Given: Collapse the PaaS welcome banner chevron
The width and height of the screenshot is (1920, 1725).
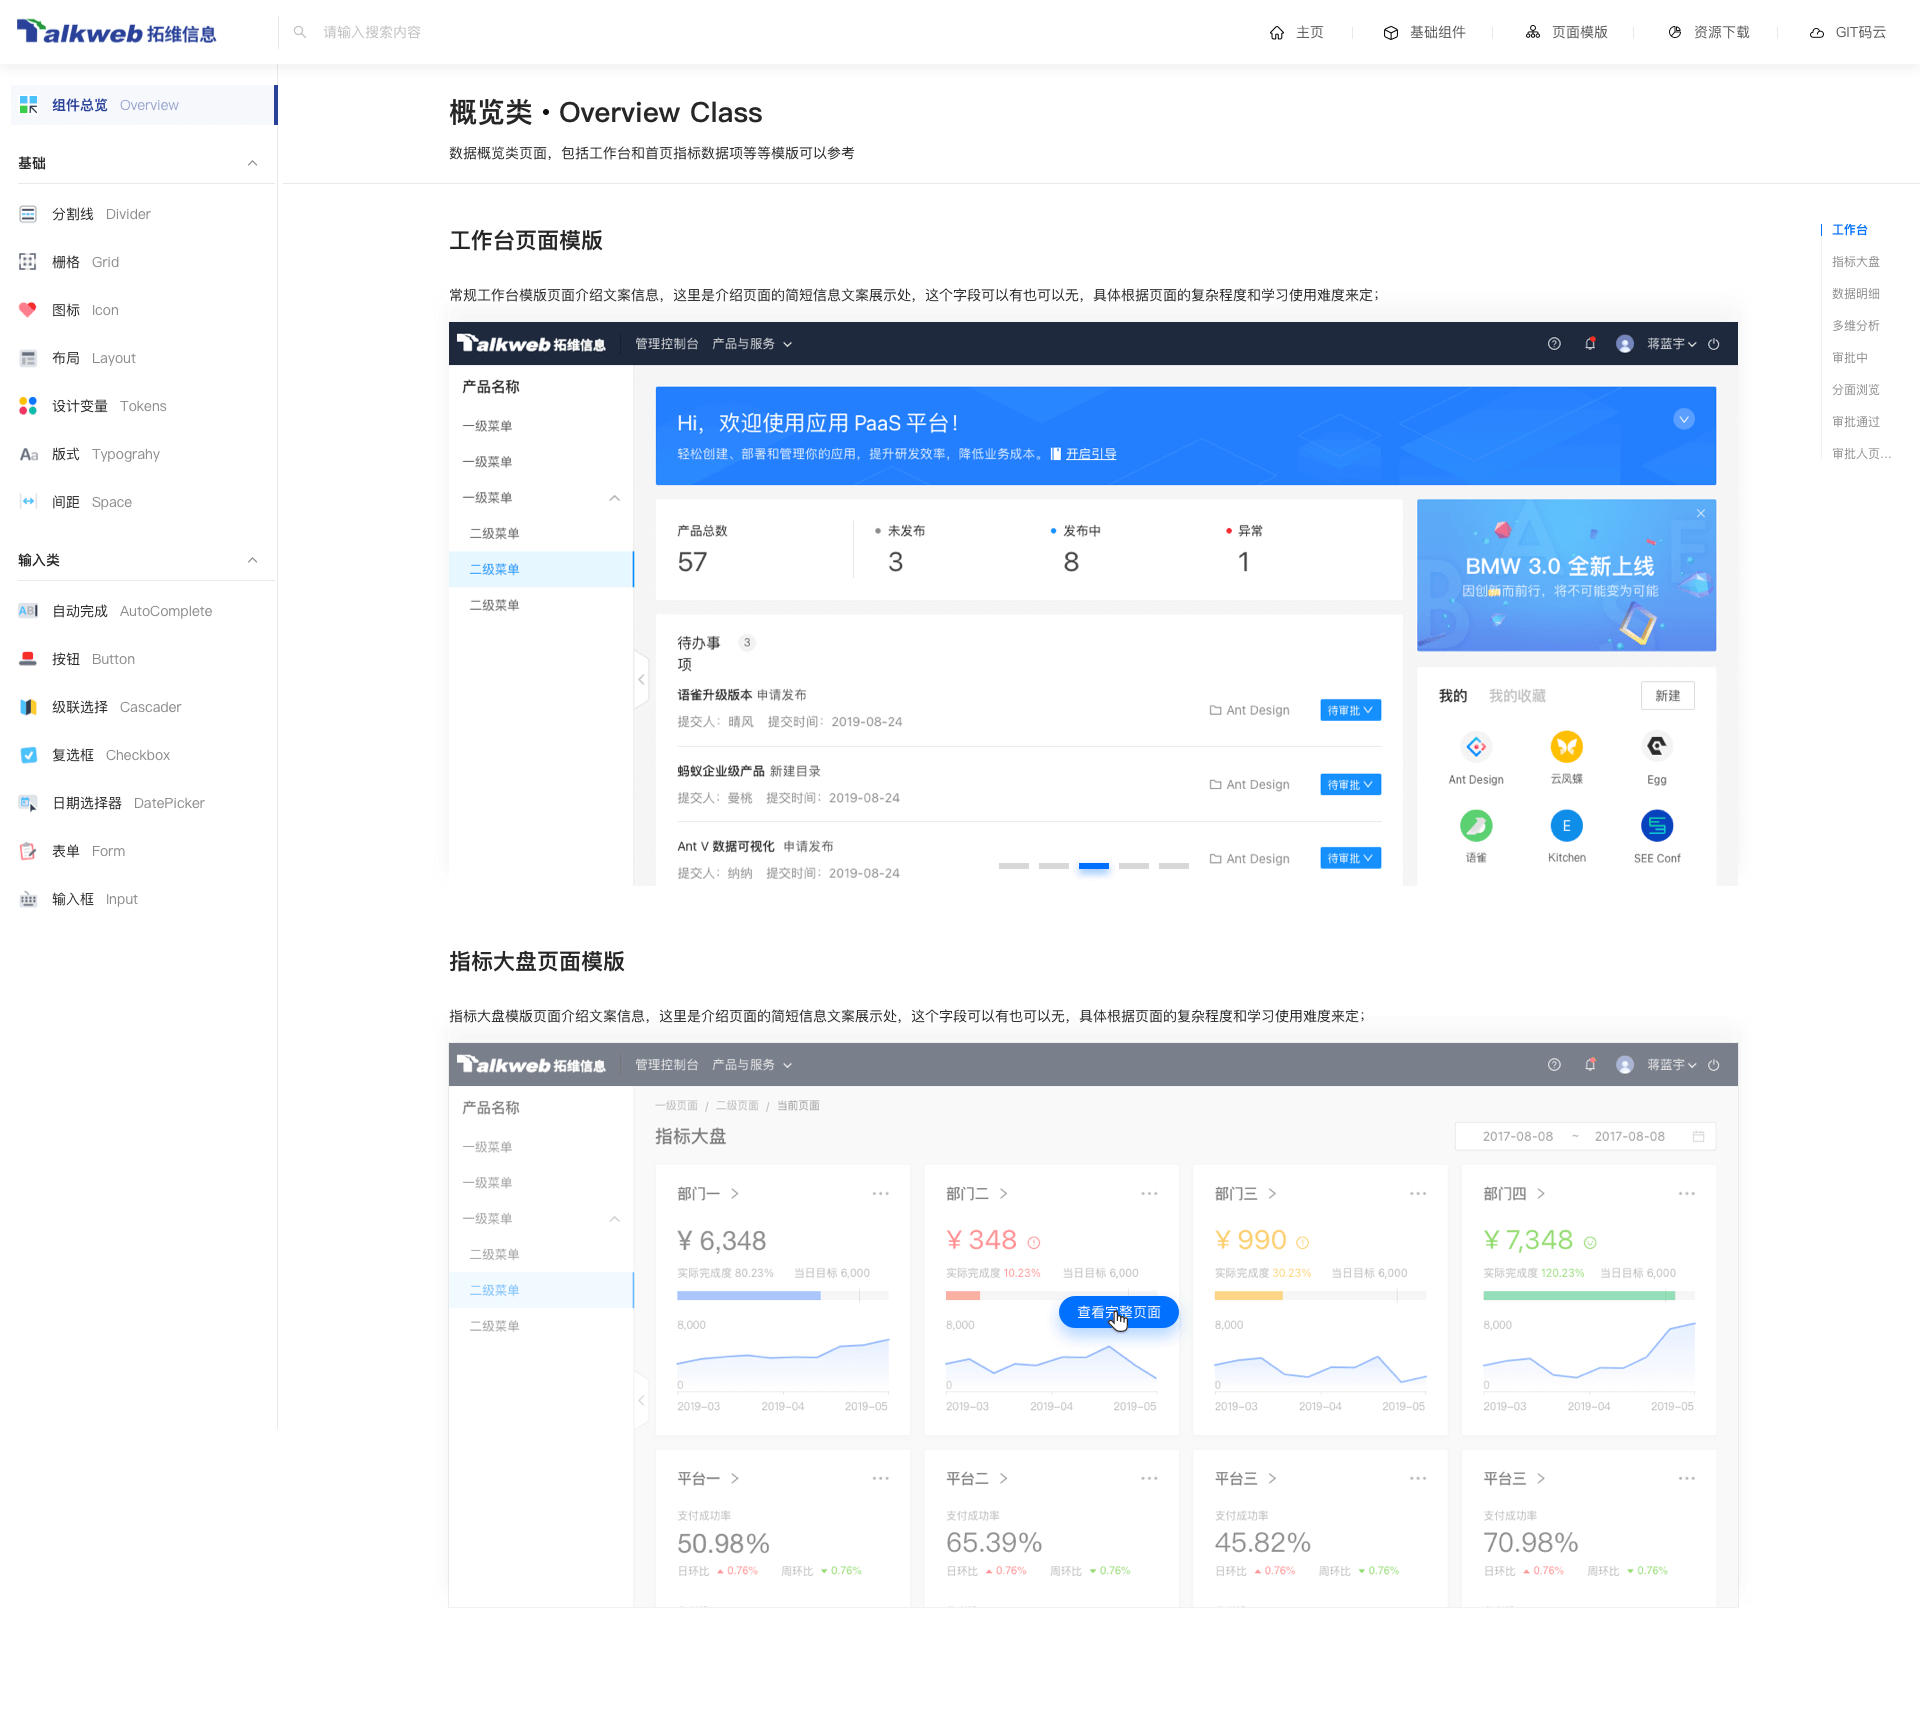Looking at the screenshot, I should click(x=1684, y=419).
